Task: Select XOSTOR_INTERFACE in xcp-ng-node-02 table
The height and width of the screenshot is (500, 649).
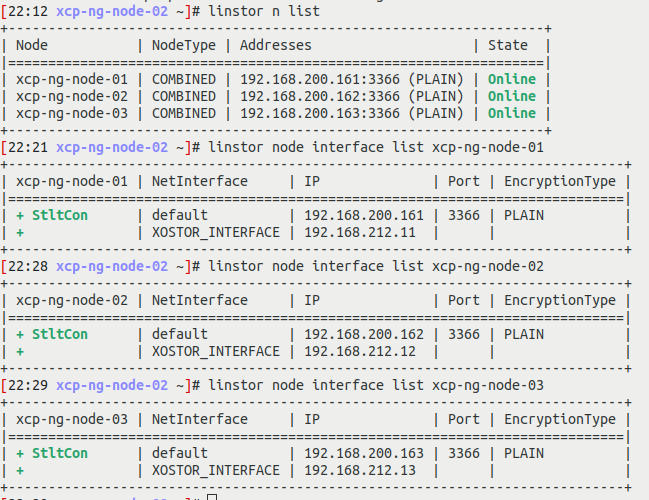Action: click(216, 351)
